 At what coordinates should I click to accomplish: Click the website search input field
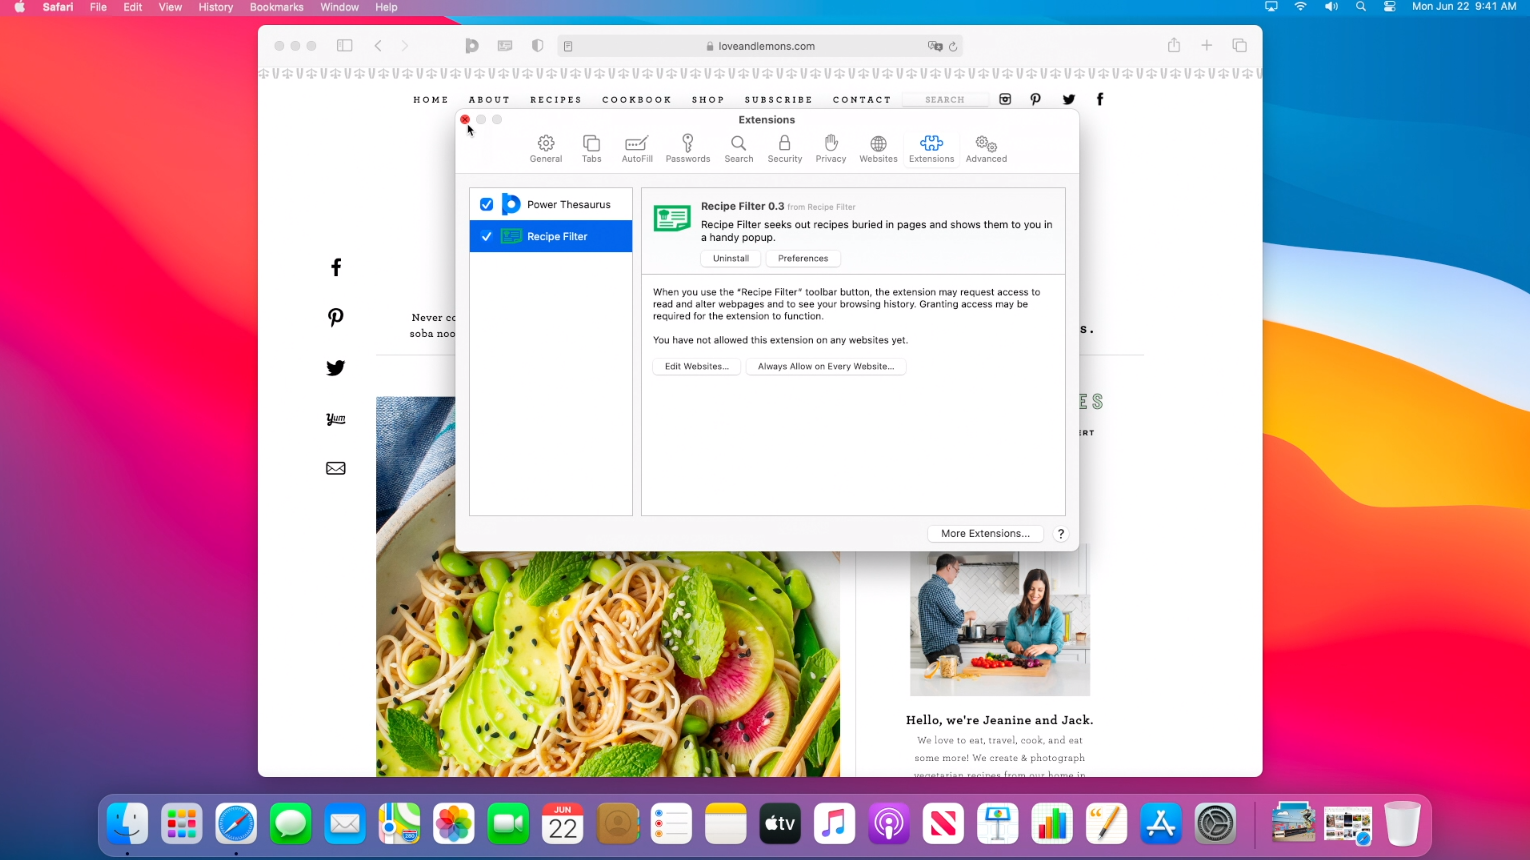click(944, 100)
